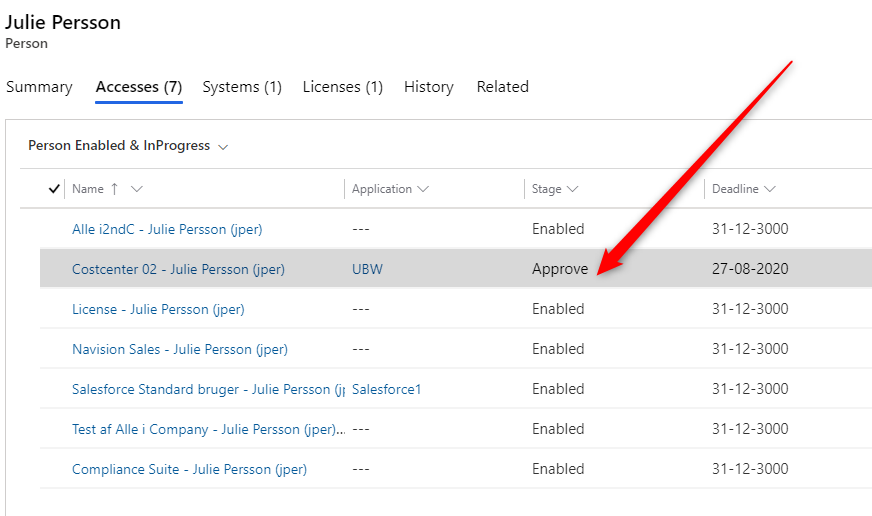Viewport: 872px width, 516px height.
Task: Toggle the select-all checkmark in grid header
Action: 54,189
